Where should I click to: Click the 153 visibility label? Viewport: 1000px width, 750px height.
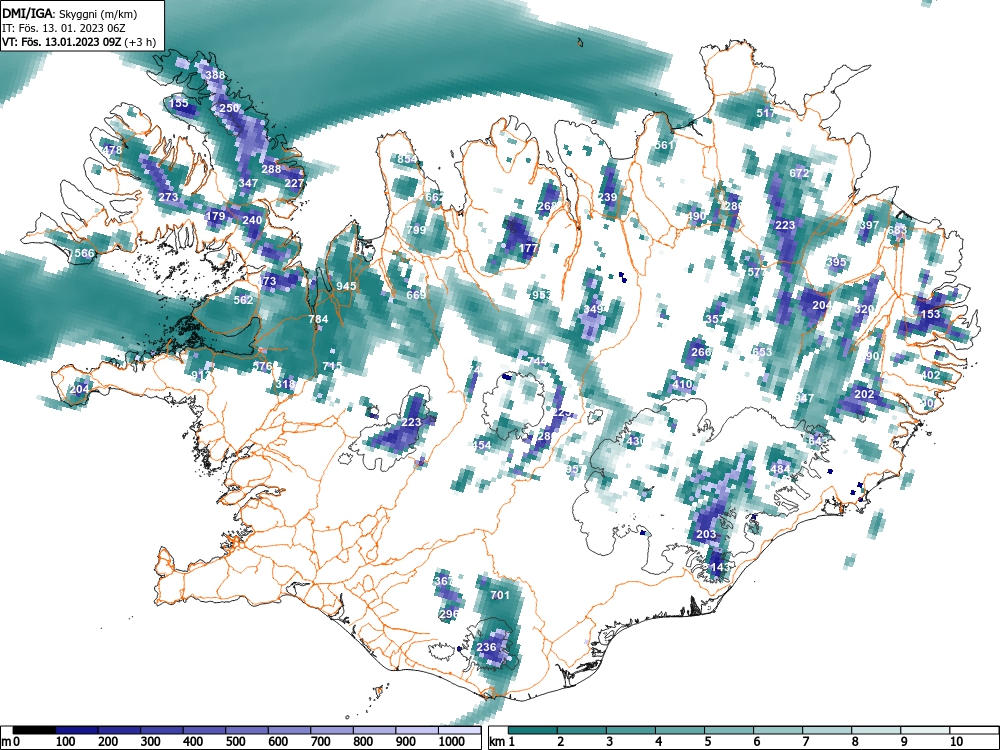[x=930, y=314]
